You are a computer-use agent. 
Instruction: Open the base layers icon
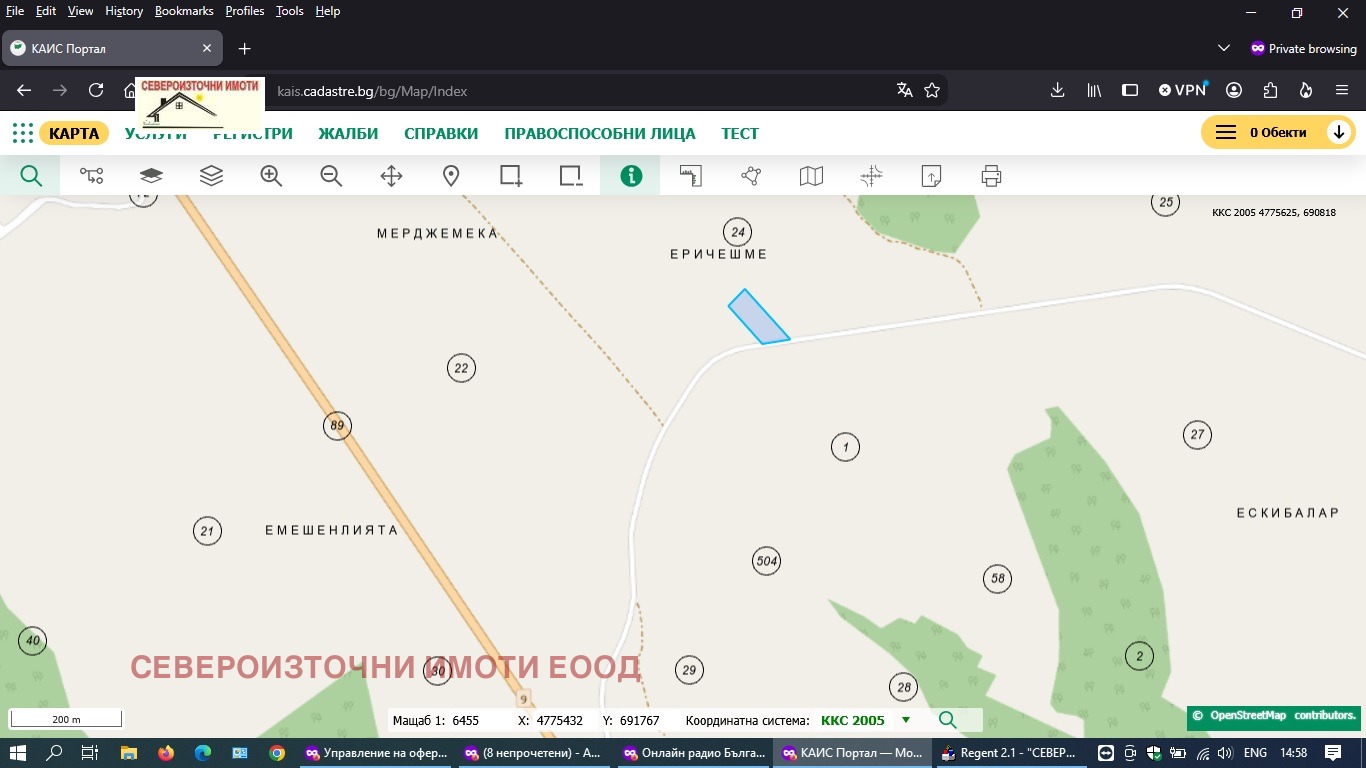[x=151, y=176]
